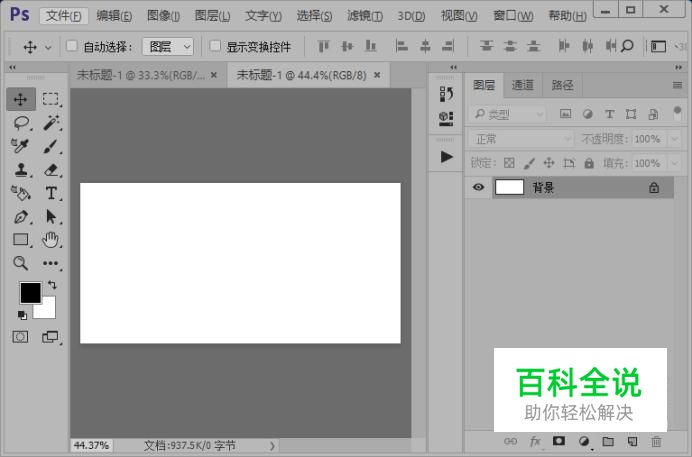Expand the 填充 fill dropdown arrow
Image resolution: width=692 pixels, height=457 pixels.
675,164
